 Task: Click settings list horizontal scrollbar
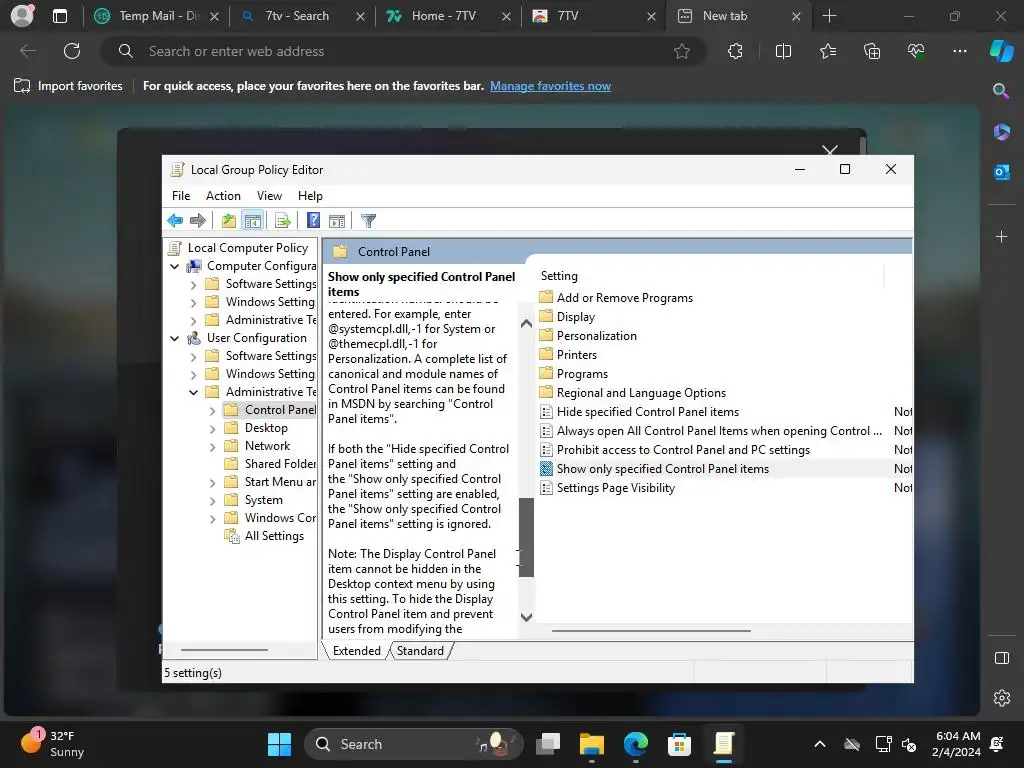pyautogui.click(x=651, y=631)
